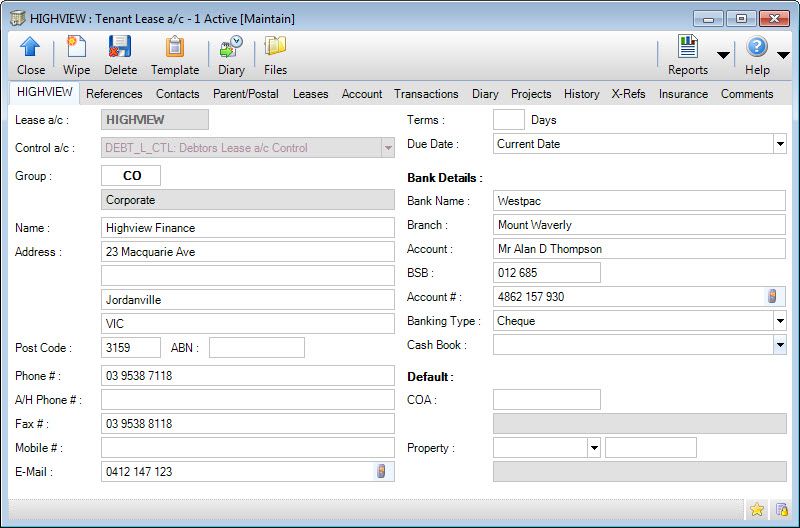Switch to the Account tab

coord(362,94)
